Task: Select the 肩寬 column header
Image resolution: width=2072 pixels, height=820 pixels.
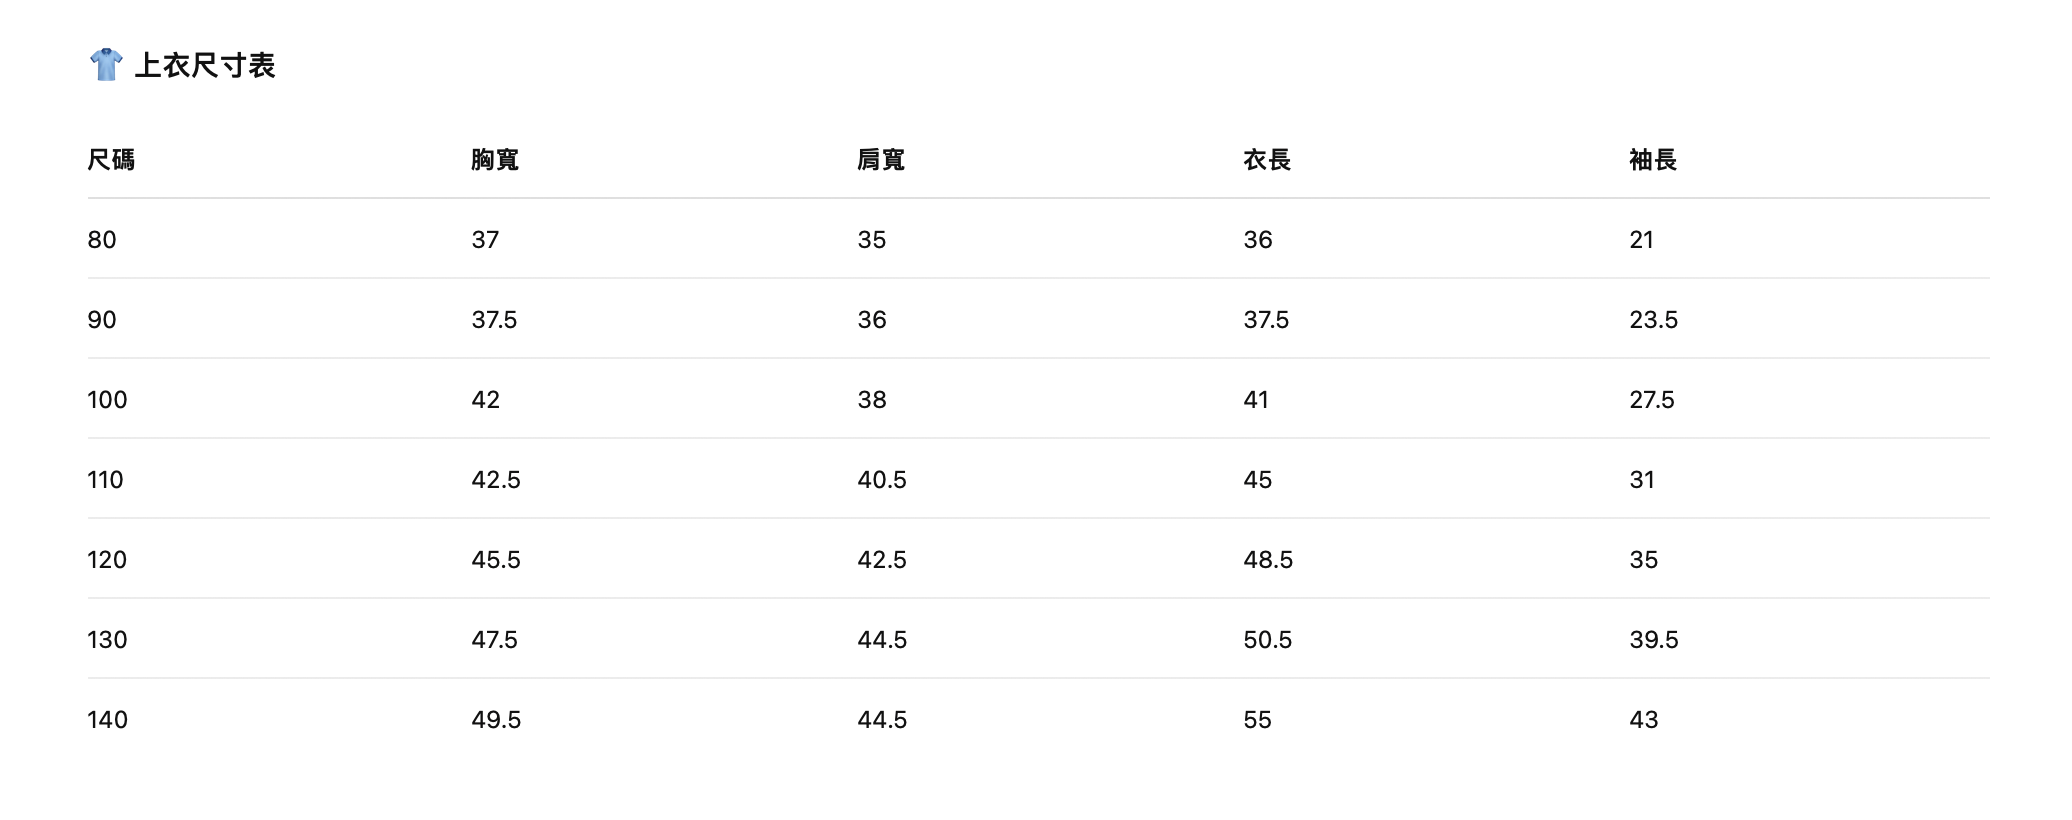Action: [x=881, y=160]
